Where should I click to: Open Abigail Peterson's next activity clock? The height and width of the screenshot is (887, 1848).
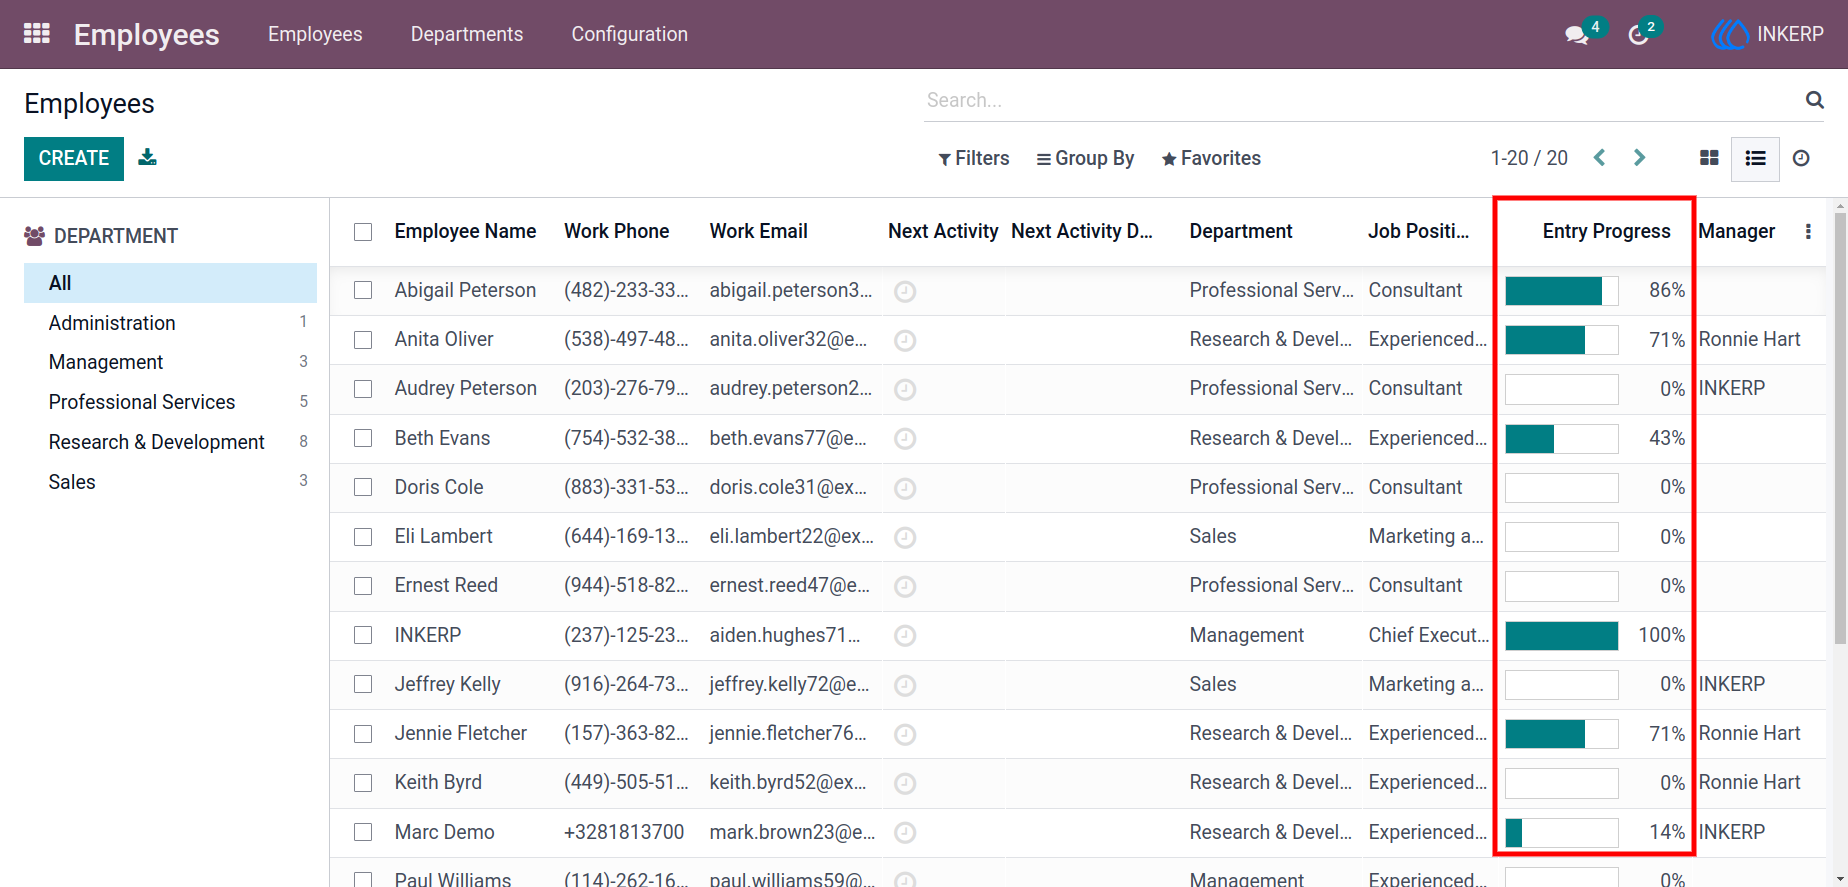click(905, 291)
